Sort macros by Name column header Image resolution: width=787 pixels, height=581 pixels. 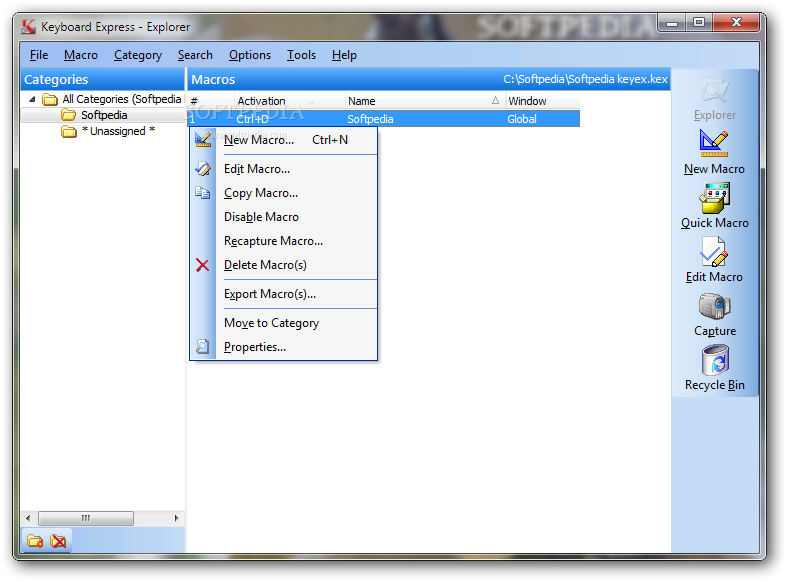(x=425, y=101)
